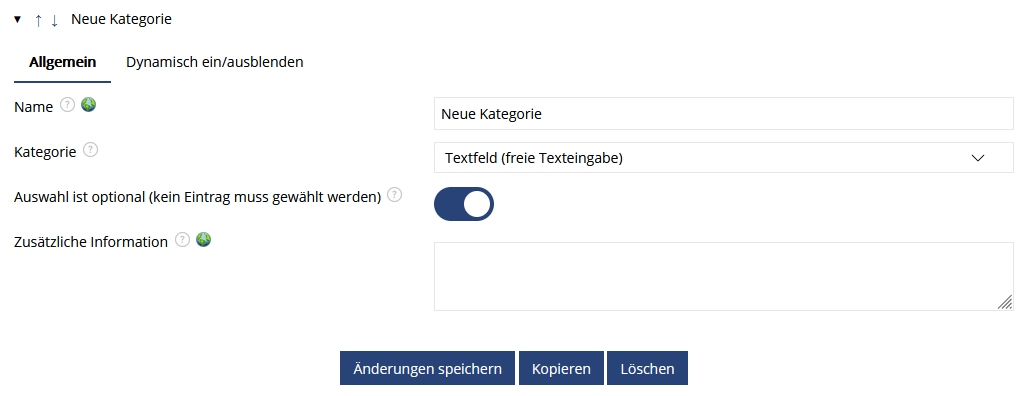Open help icon next to Name
Screen dimensions: 1017x396
point(67,105)
